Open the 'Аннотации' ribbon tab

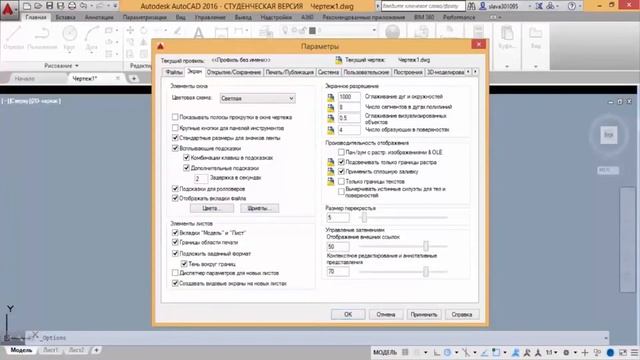(x=99, y=18)
